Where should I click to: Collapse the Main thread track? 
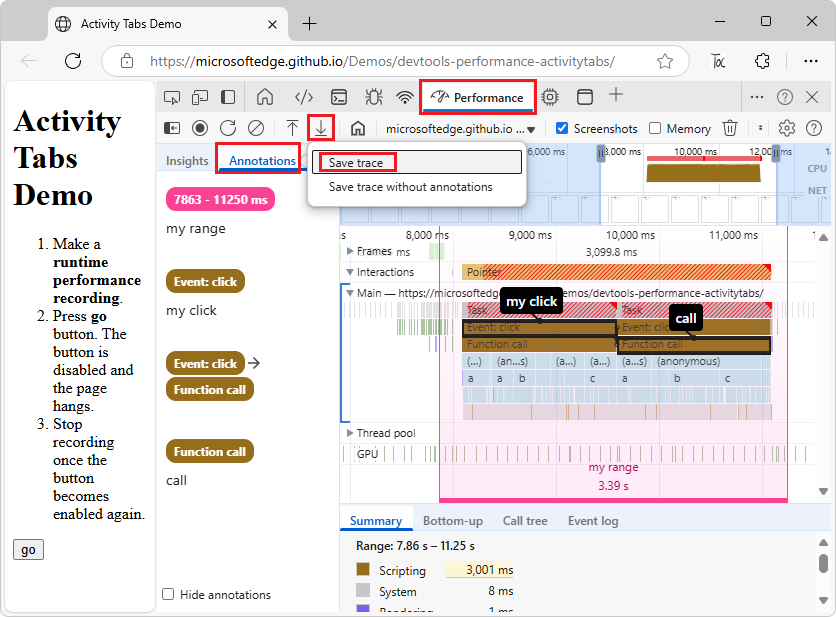coord(349,293)
